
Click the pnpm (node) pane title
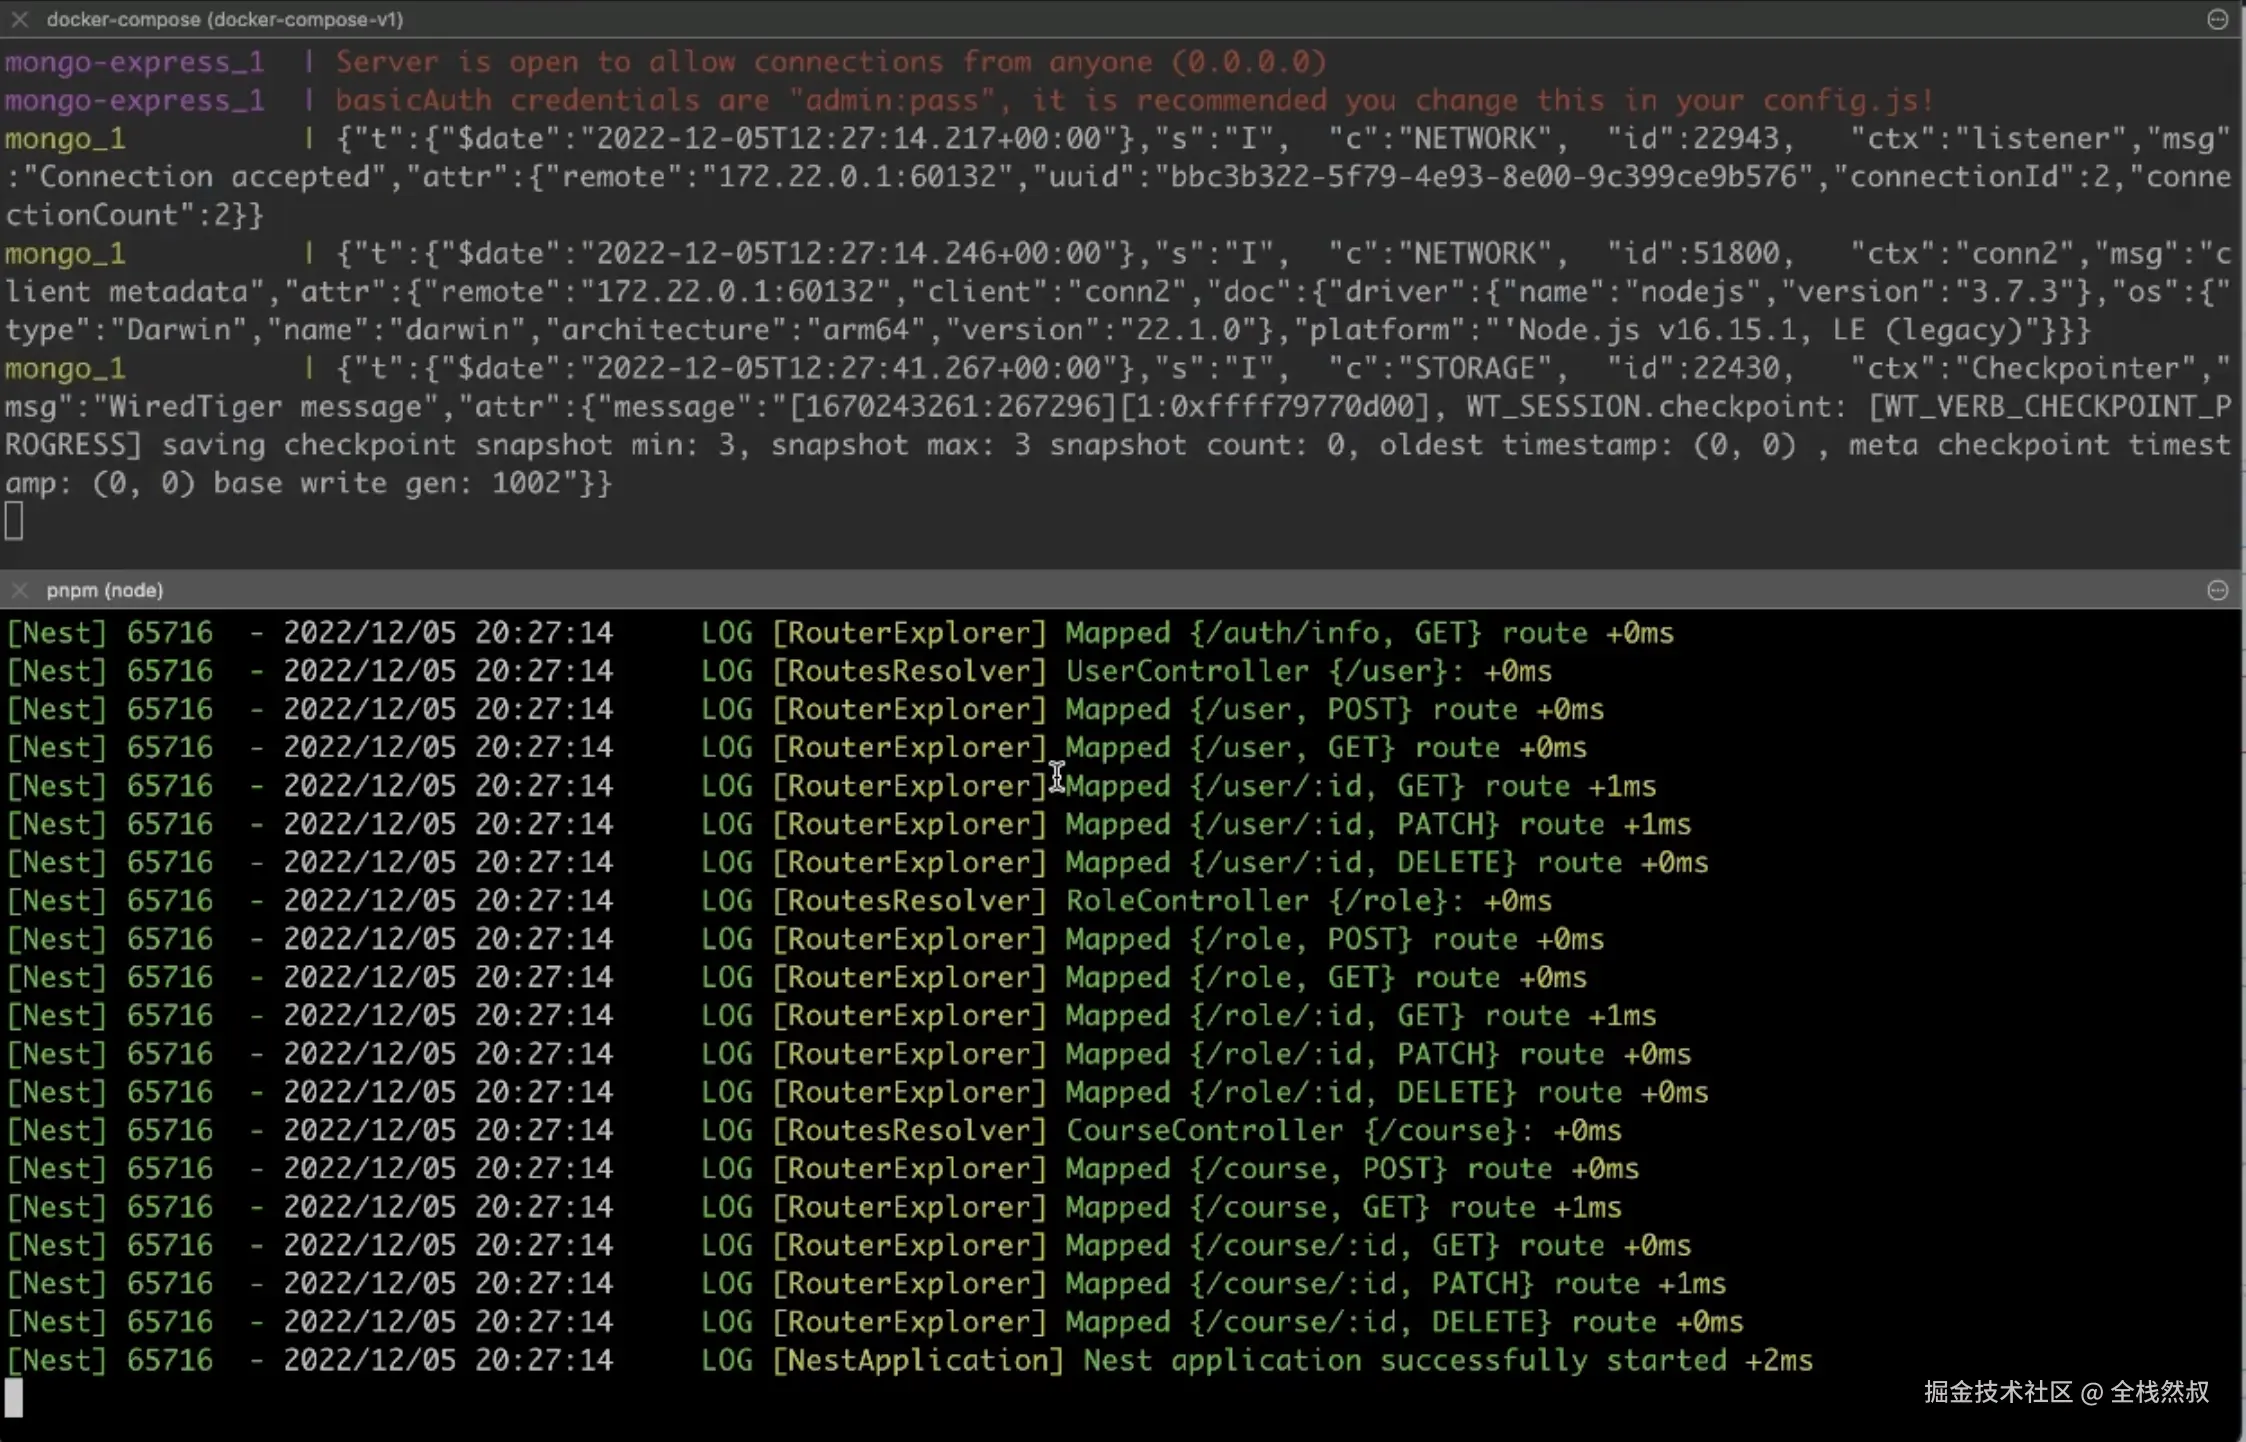tap(104, 590)
